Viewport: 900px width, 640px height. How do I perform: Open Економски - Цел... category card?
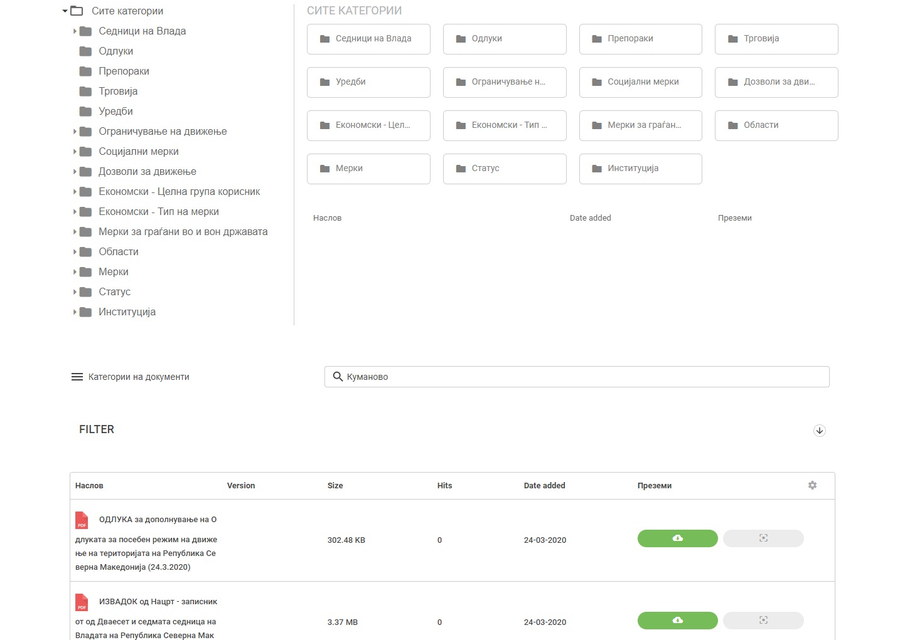(368, 125)
